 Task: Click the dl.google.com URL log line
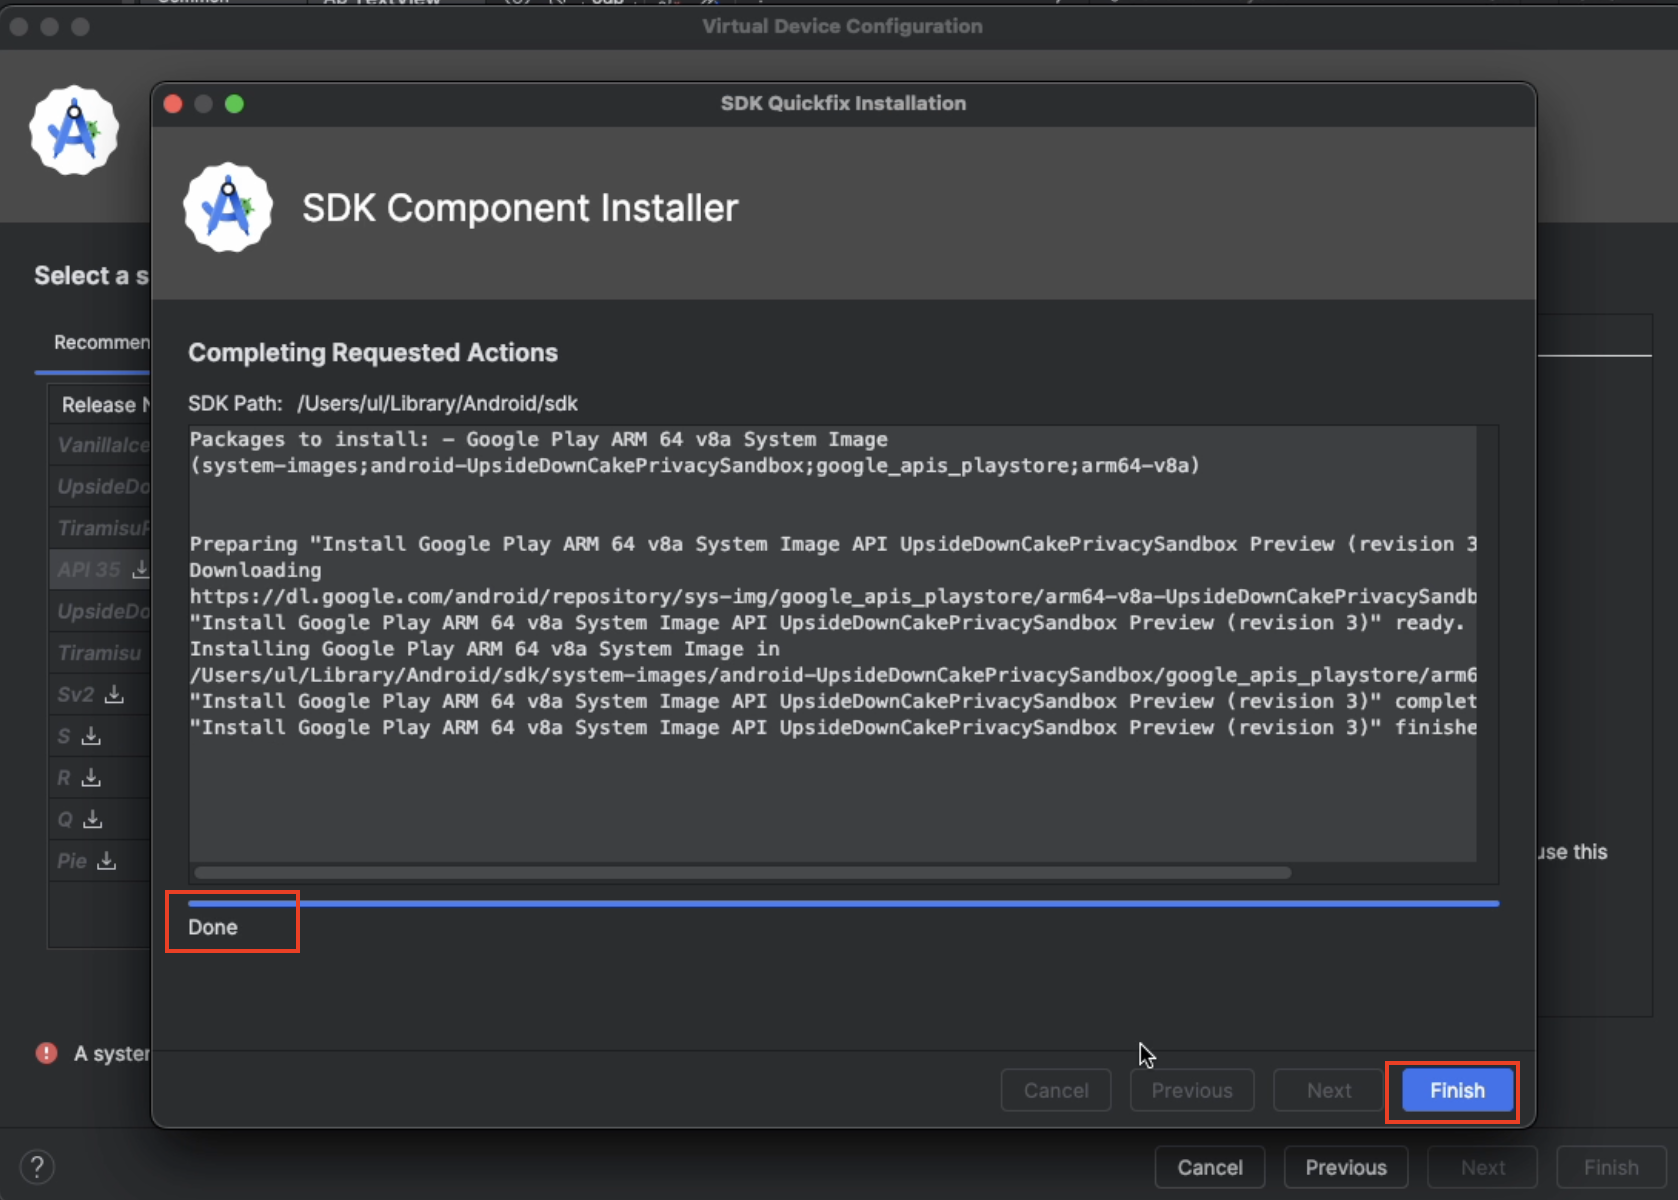[x=833, y=596]
